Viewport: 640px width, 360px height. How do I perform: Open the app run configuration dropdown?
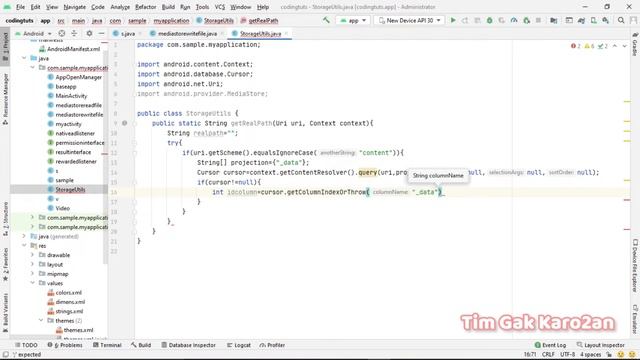(x=353, y=20)
